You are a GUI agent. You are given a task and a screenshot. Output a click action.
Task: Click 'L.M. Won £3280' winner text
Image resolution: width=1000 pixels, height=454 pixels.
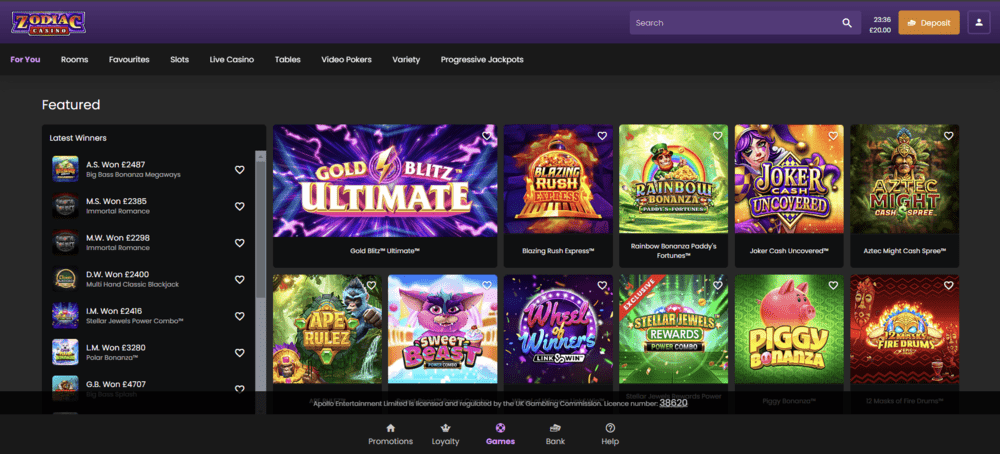[117, 348]
